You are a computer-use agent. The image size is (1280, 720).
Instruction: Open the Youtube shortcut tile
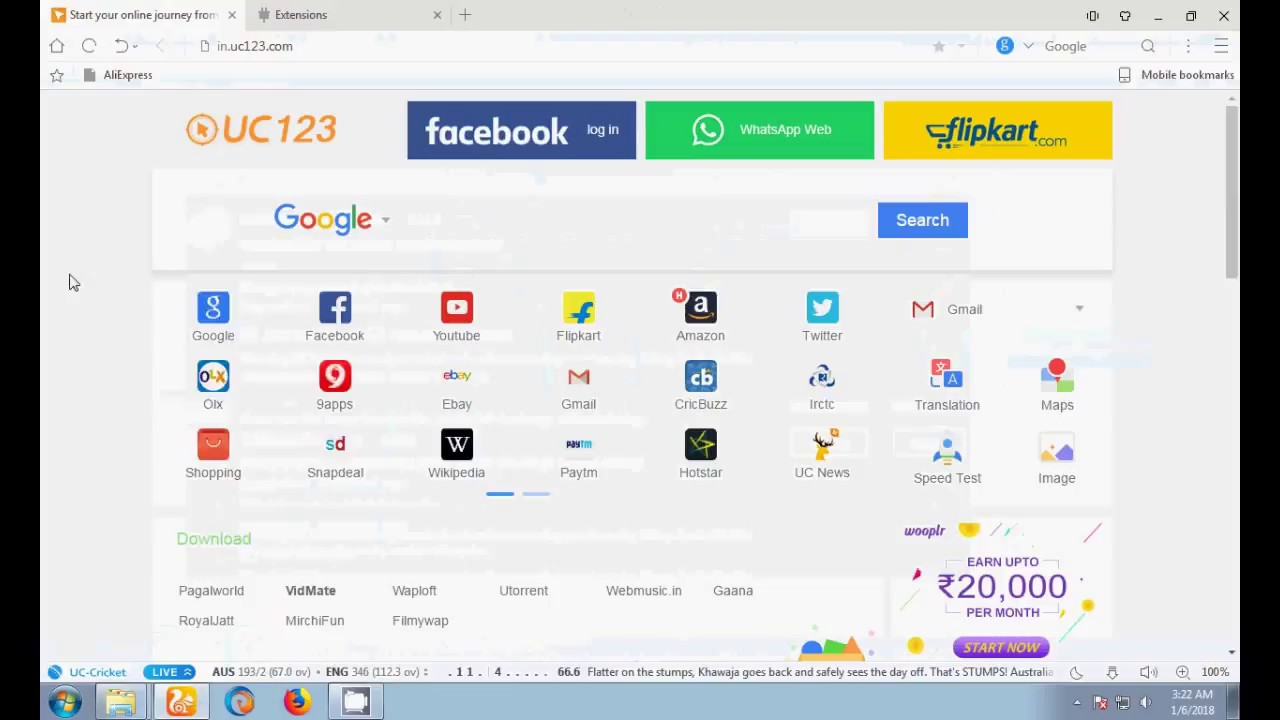[456, 317]
